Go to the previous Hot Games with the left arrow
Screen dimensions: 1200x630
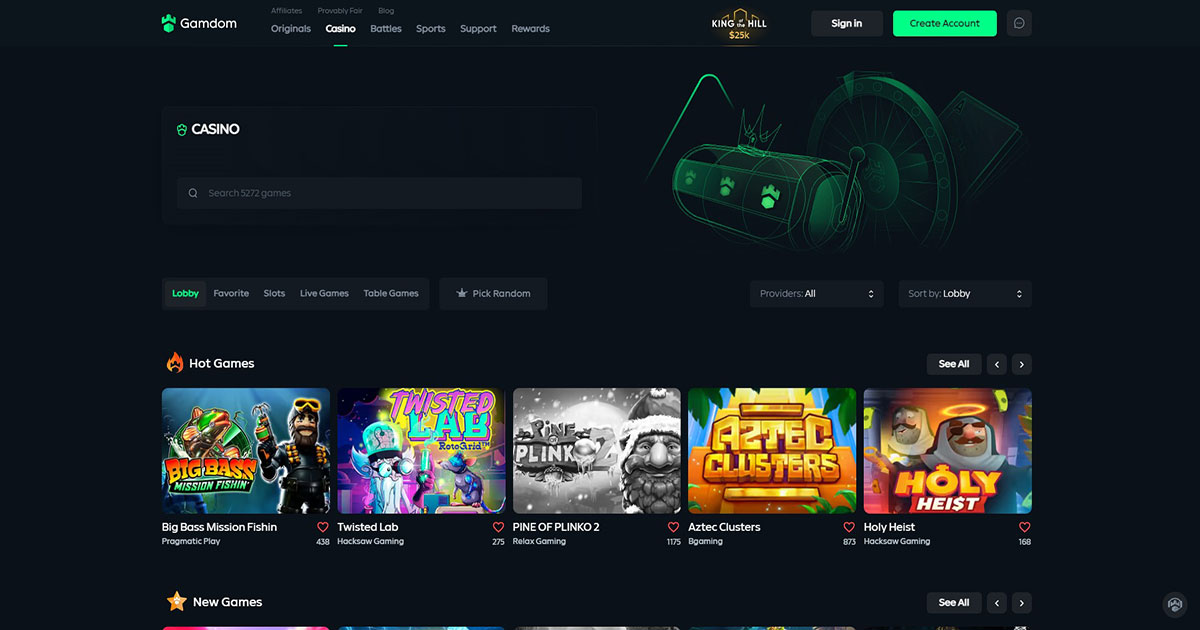pos(997,364)
